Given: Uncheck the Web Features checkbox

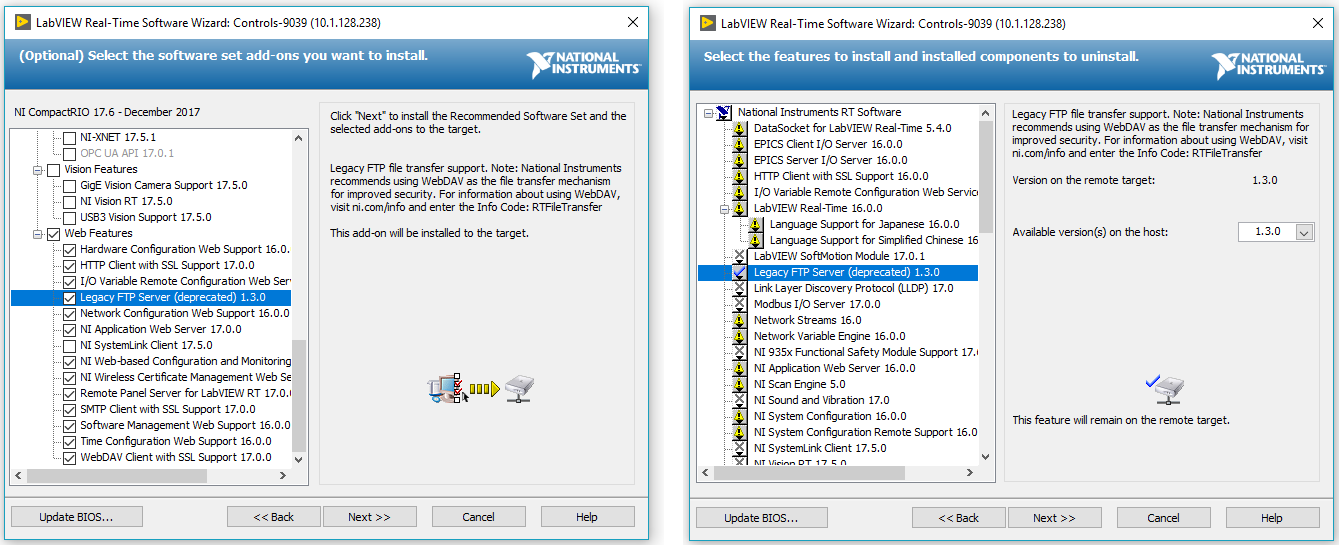Looking at the screenshot, I should [x=53, y=233].
